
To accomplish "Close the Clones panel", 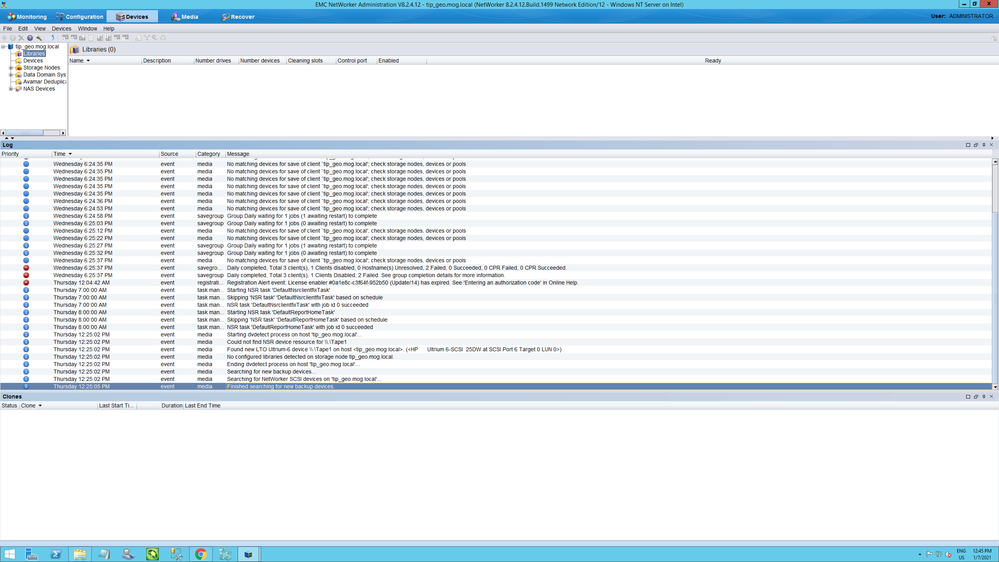I will click(991, 396).
